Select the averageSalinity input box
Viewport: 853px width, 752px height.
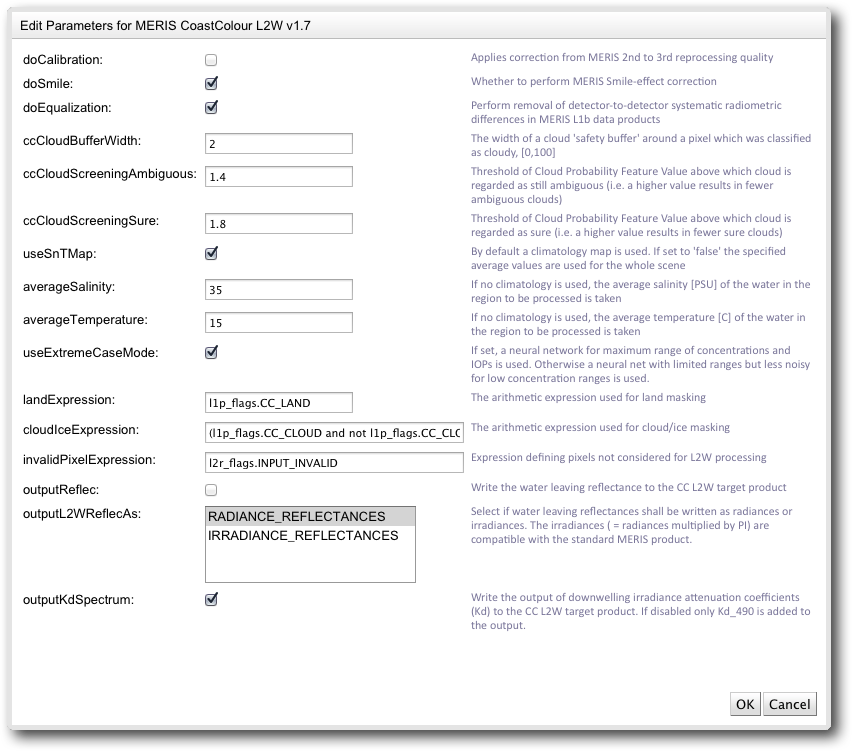pyautogui.click(x=279, y=289)
